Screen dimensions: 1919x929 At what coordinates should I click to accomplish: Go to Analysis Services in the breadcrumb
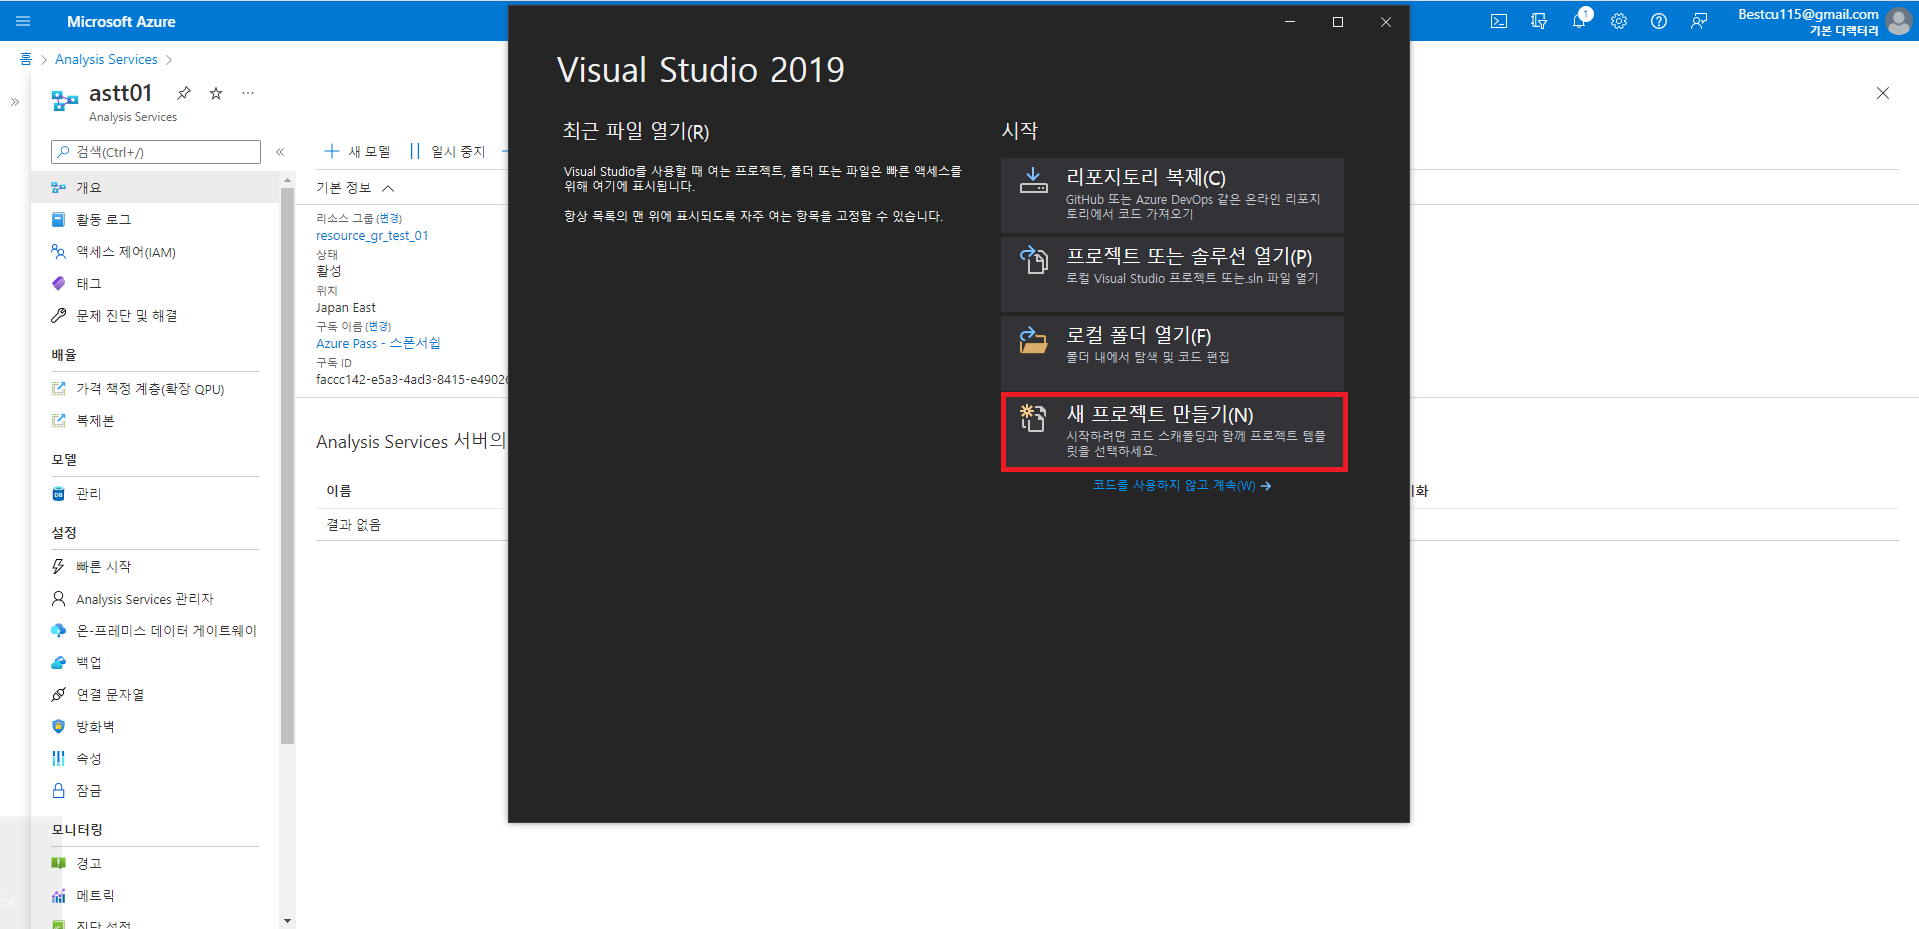106,60
